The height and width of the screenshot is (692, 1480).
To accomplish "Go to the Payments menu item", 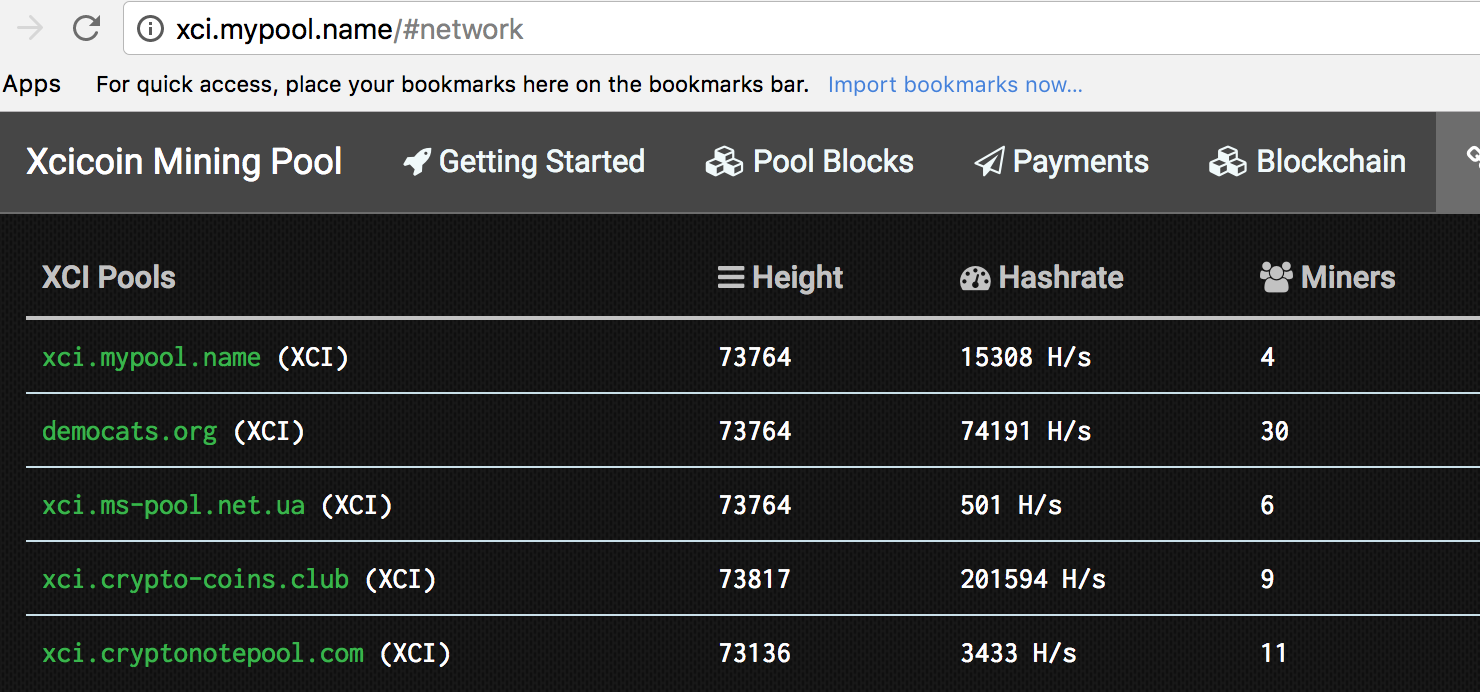I will pyautogui.click(x=1062, y=162).
